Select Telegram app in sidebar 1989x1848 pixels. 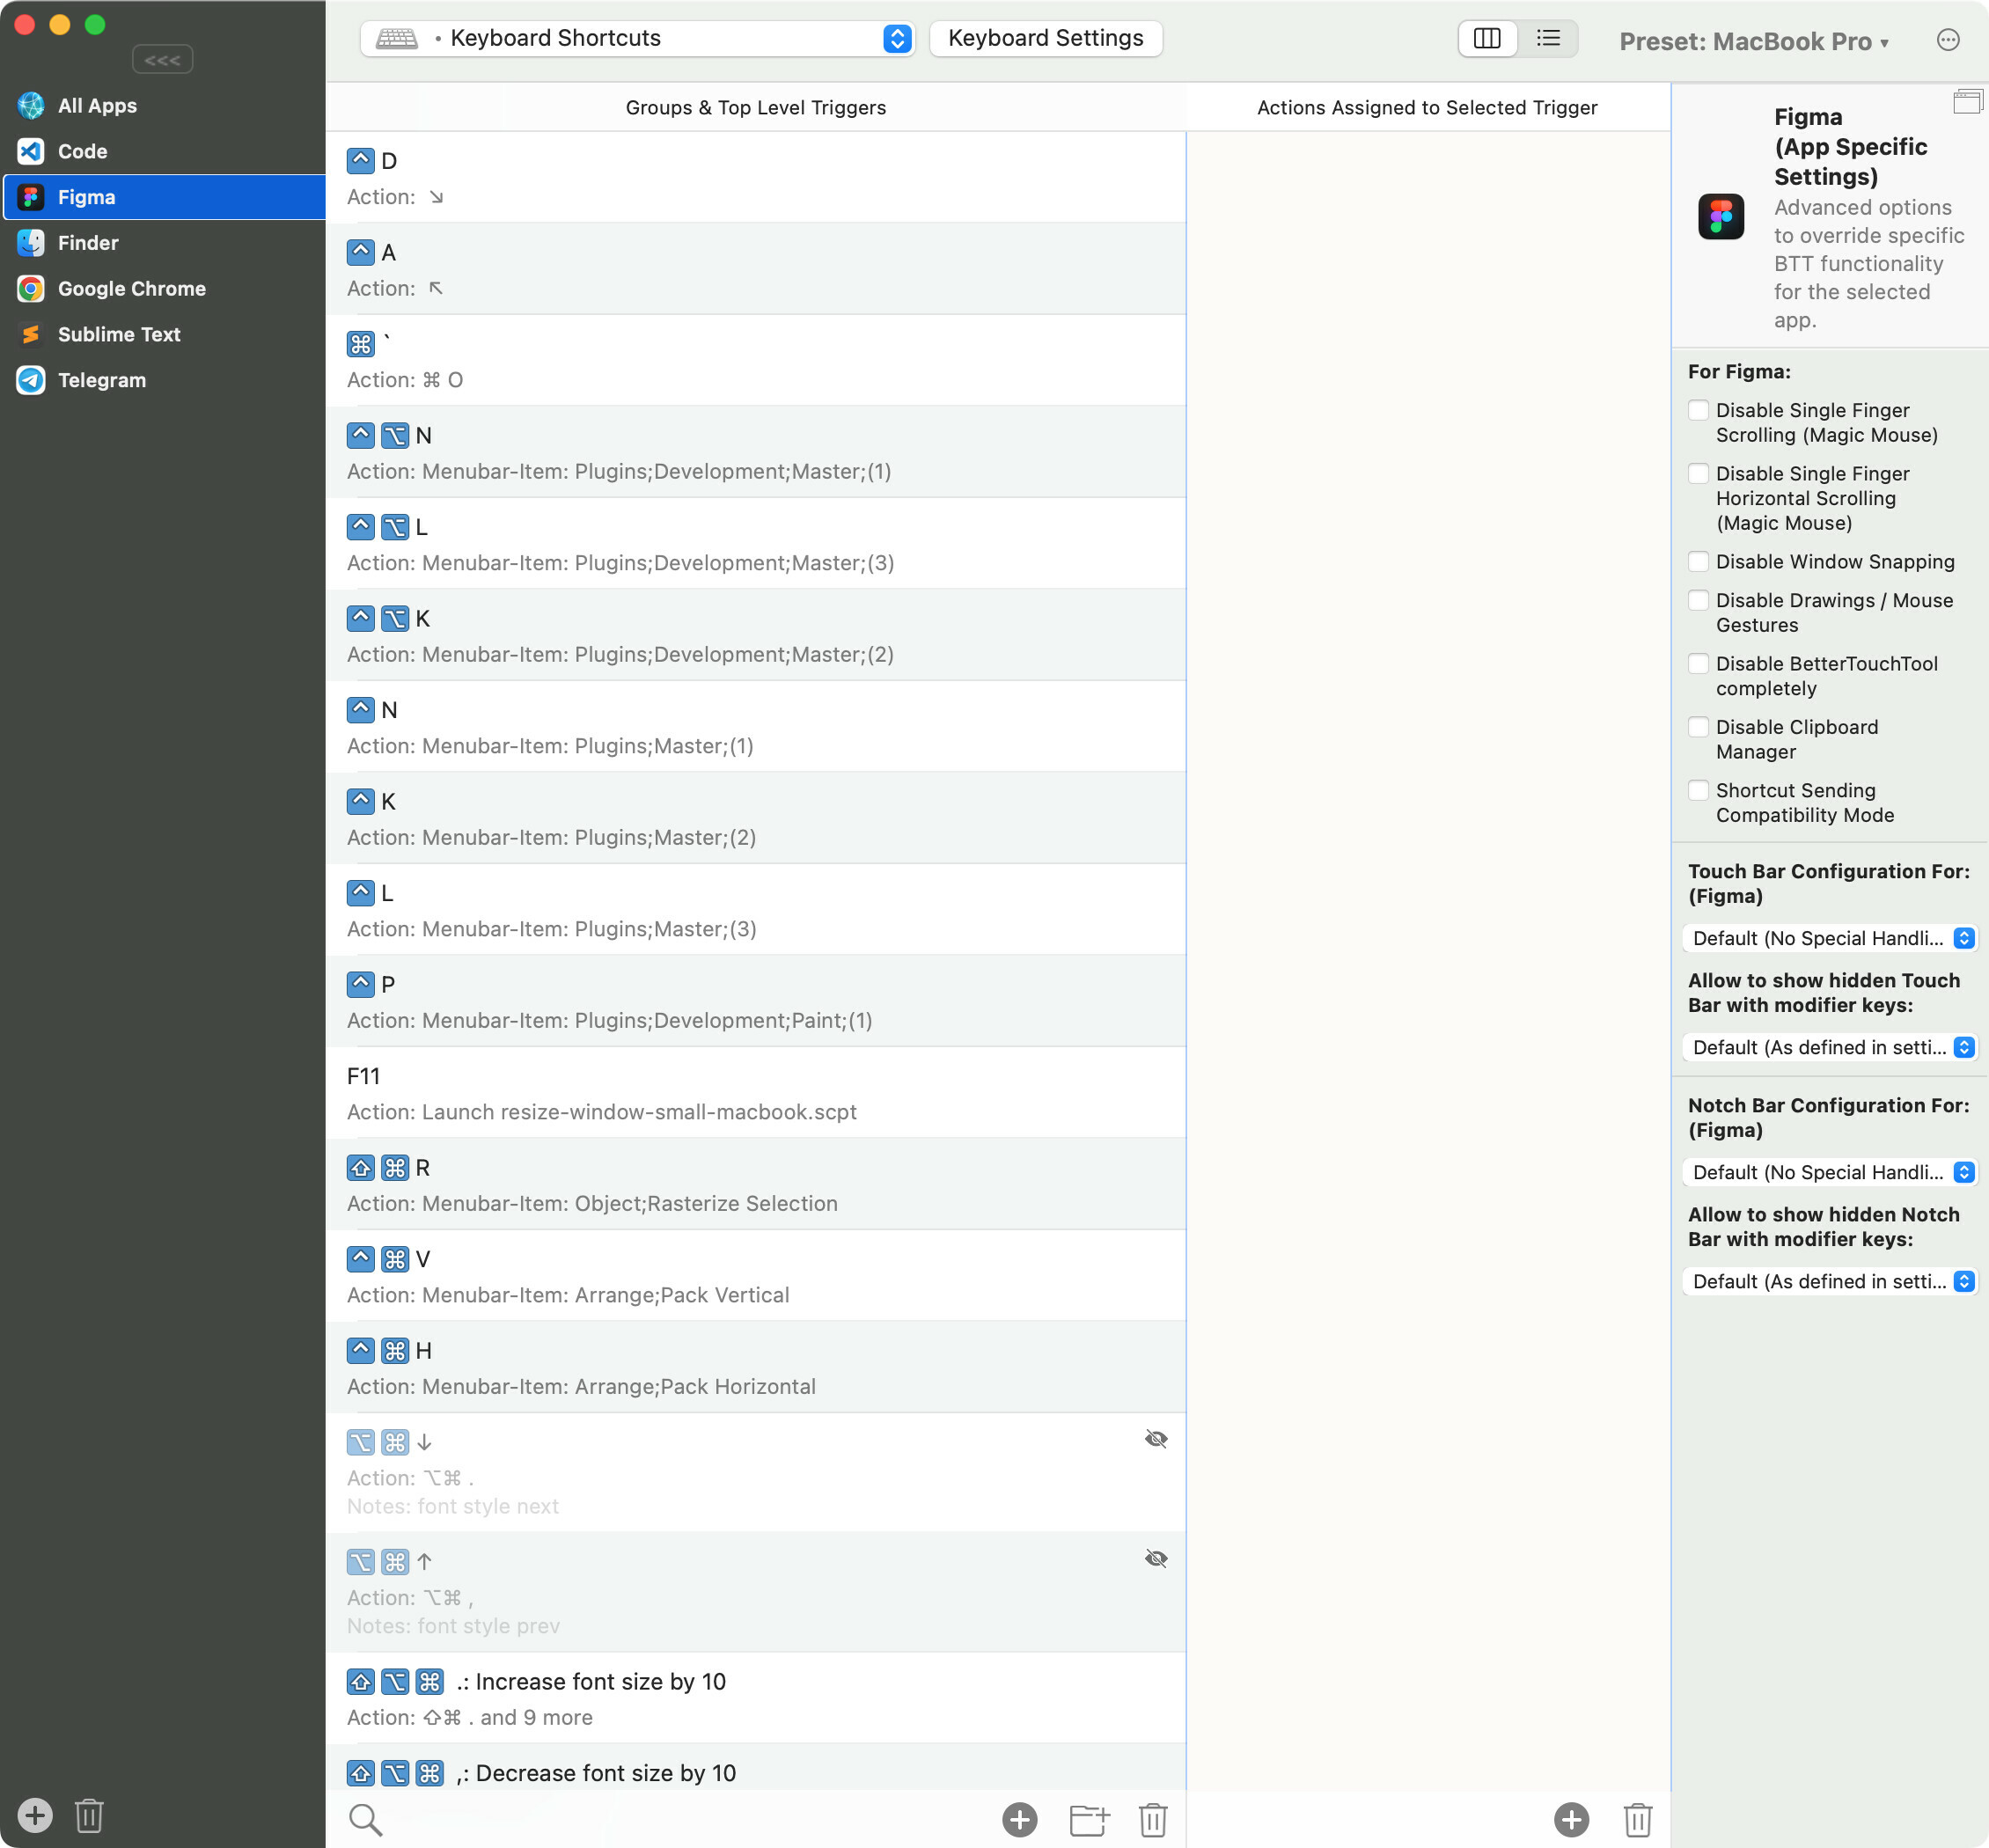[163, 380]
